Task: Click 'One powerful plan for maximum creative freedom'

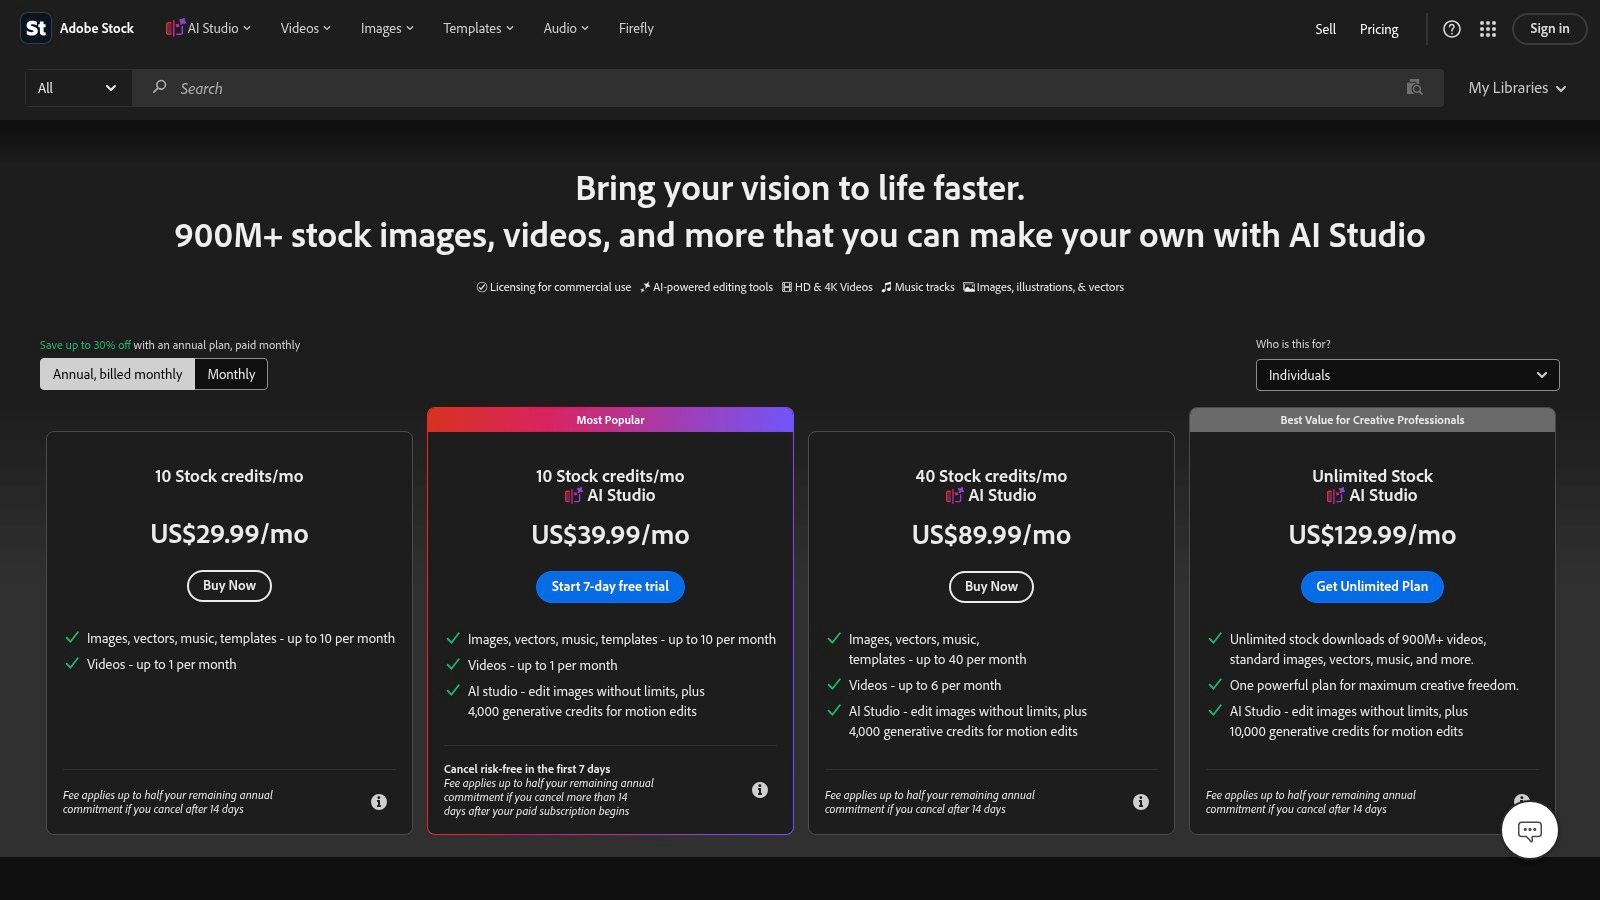Action: point(1374,685)
